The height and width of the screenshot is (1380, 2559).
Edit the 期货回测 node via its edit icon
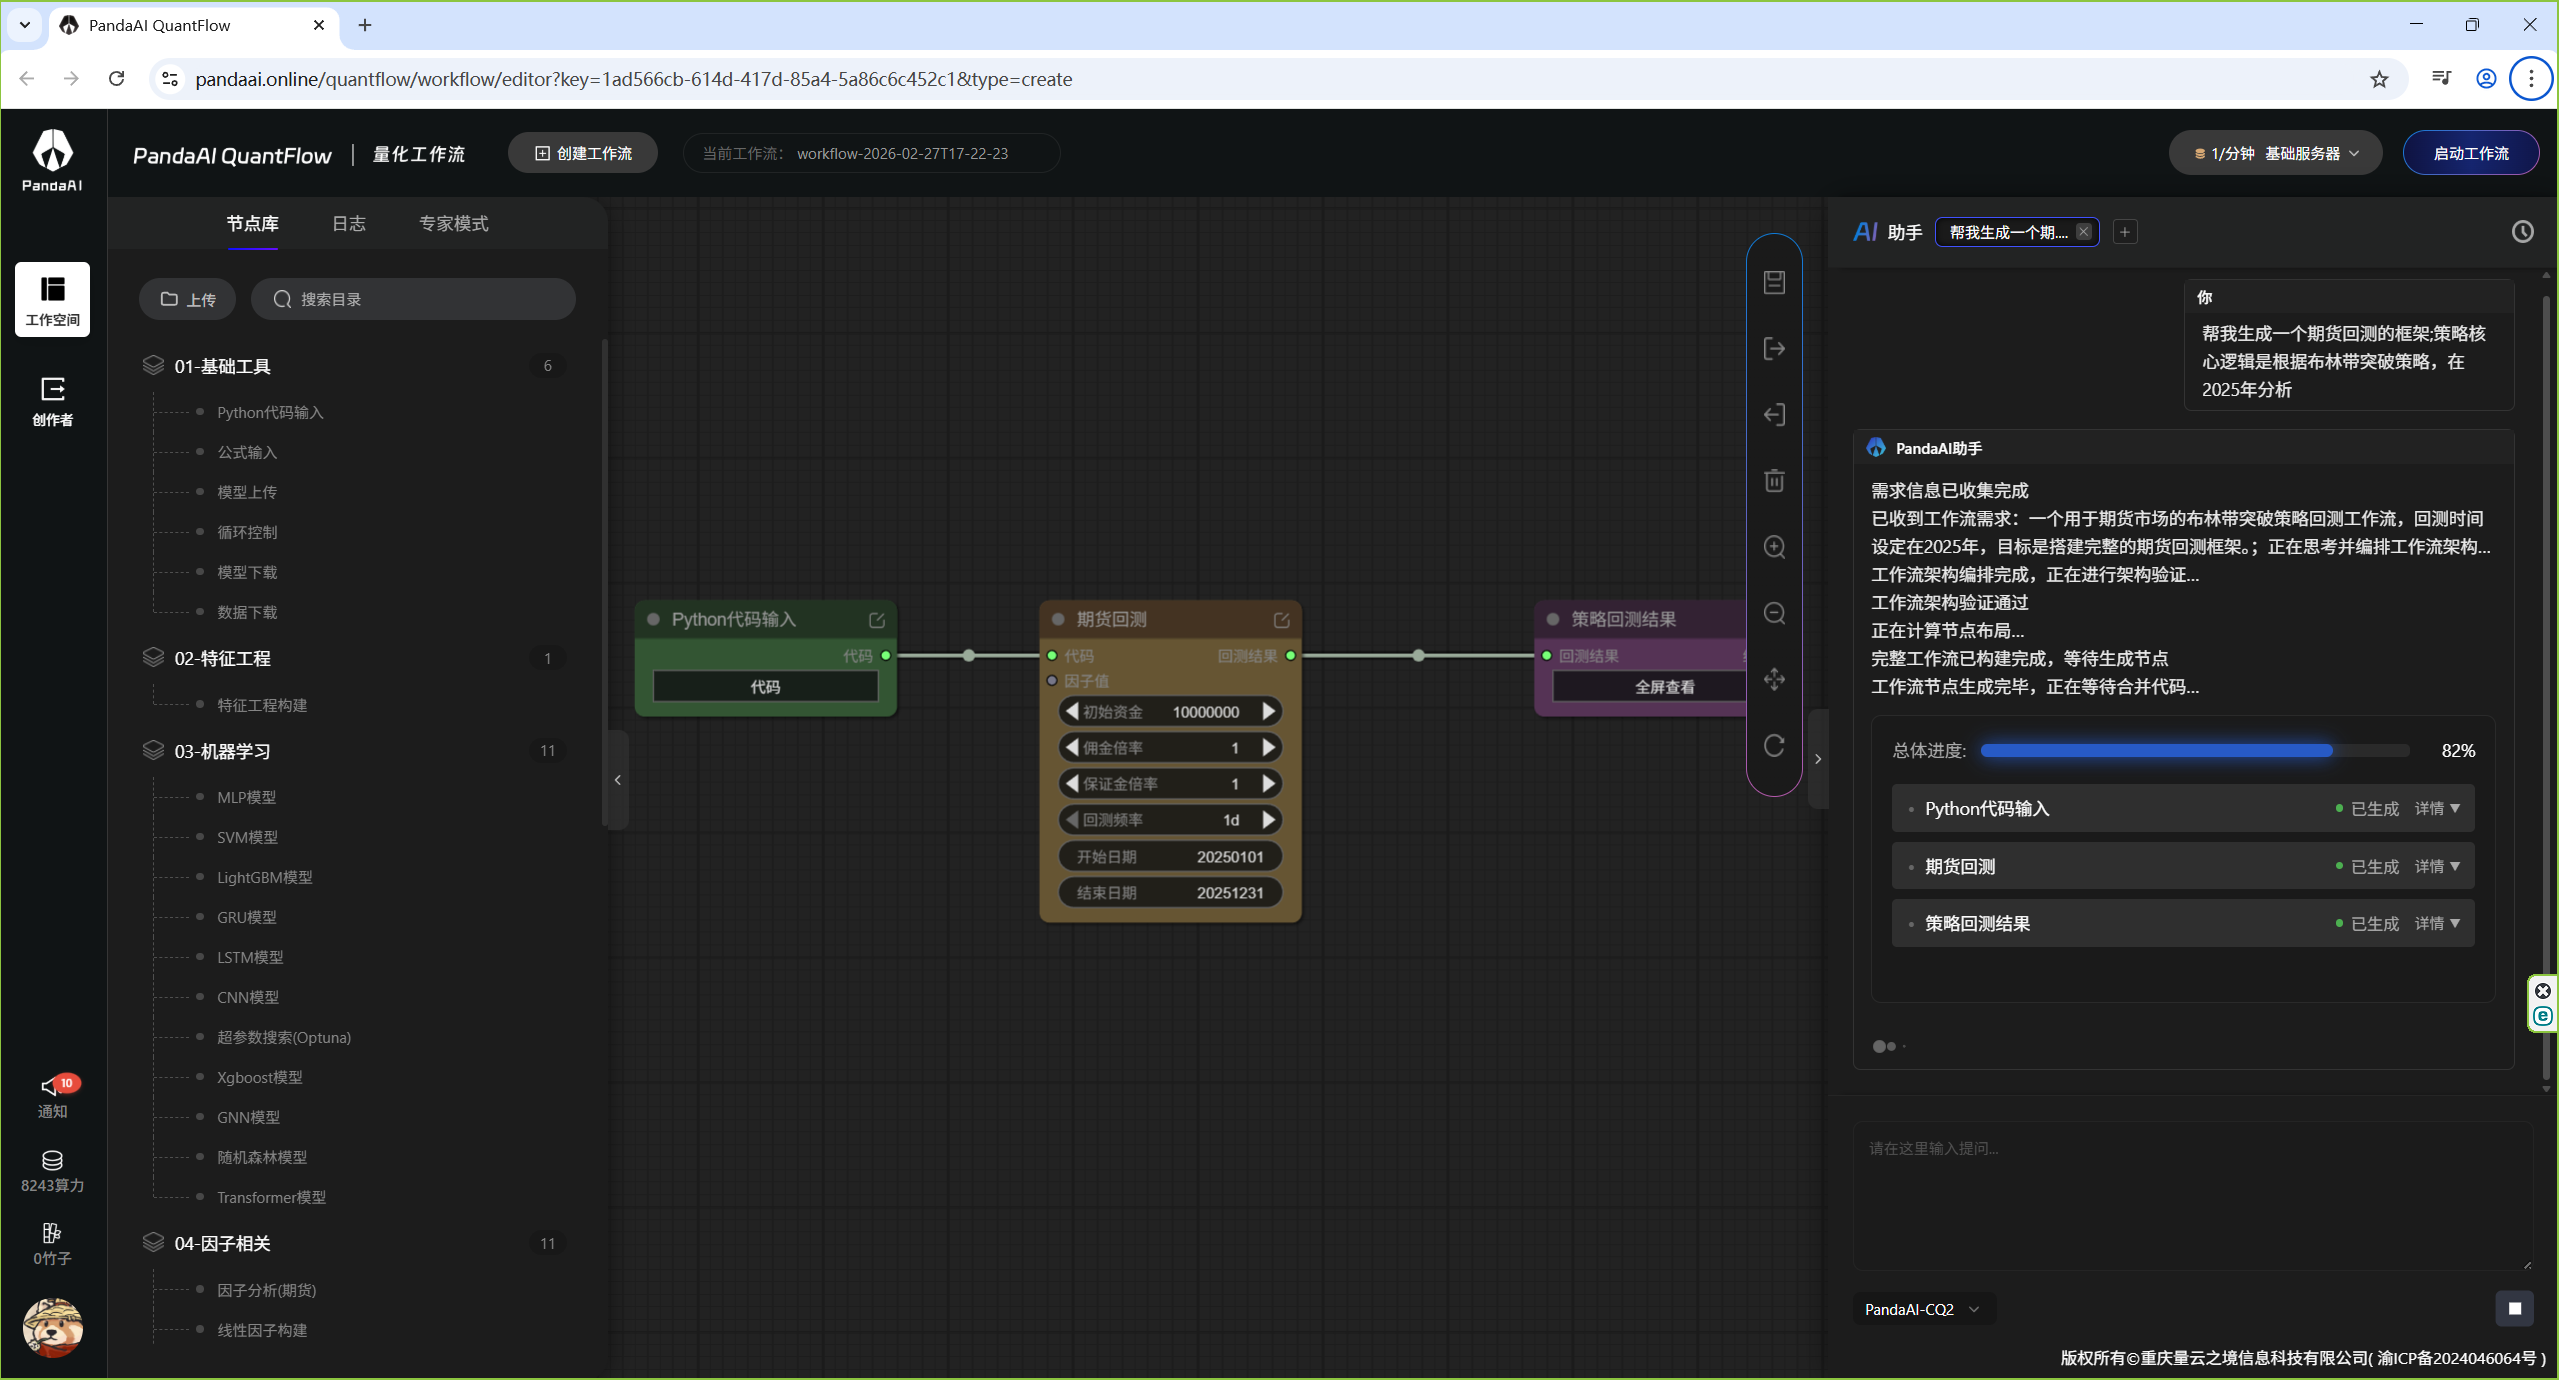1281,620
